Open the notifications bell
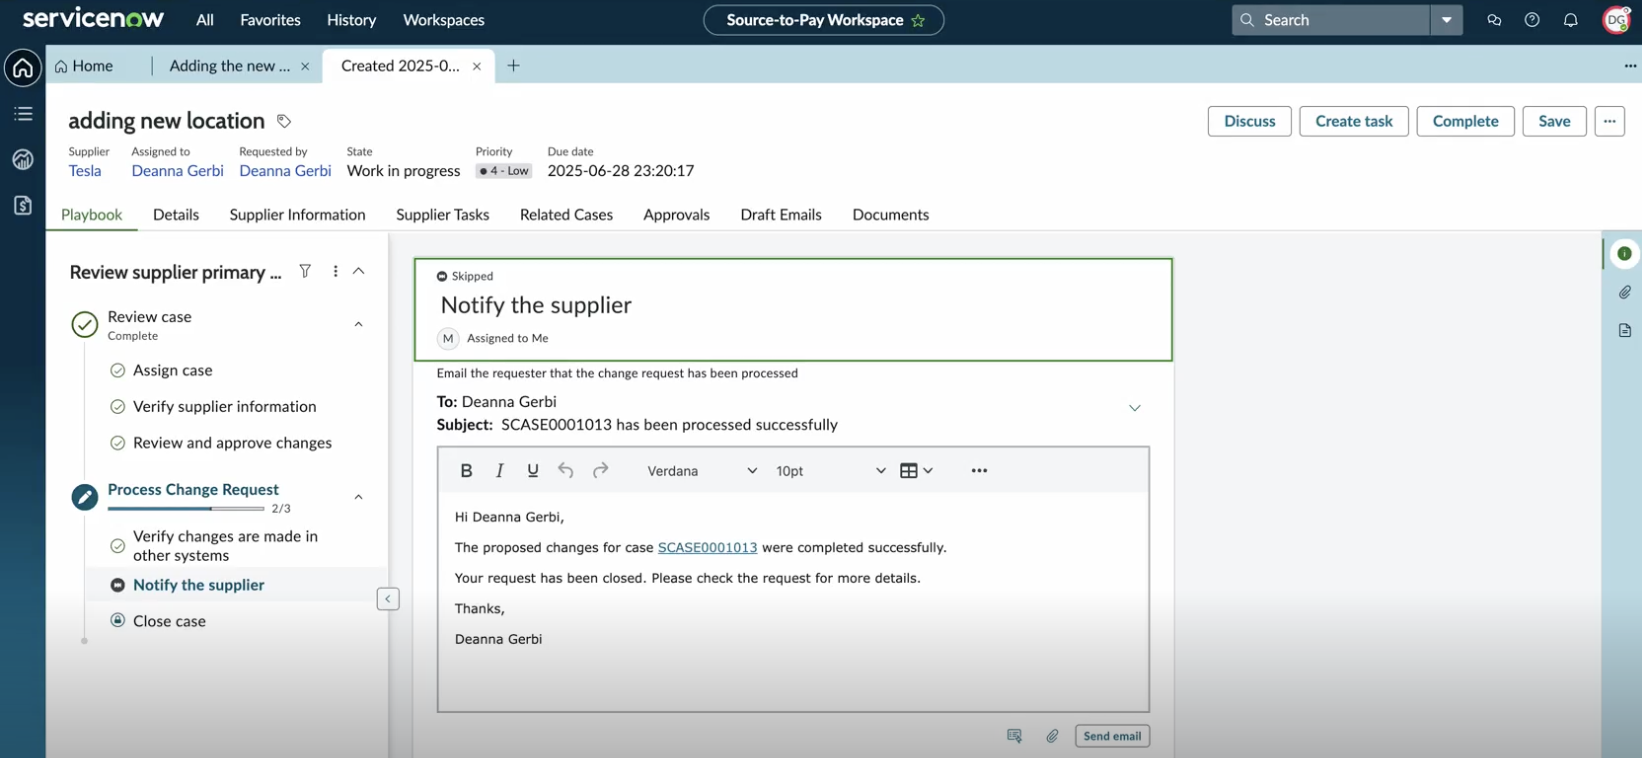The height and width of the screenshot is (758, 1642). (x=1571, y=20)
